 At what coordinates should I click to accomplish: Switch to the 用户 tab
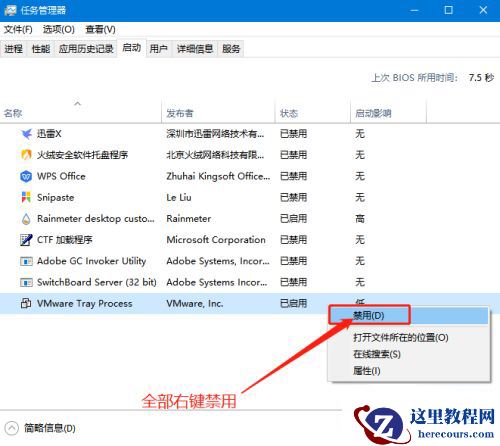coord(159,49)
